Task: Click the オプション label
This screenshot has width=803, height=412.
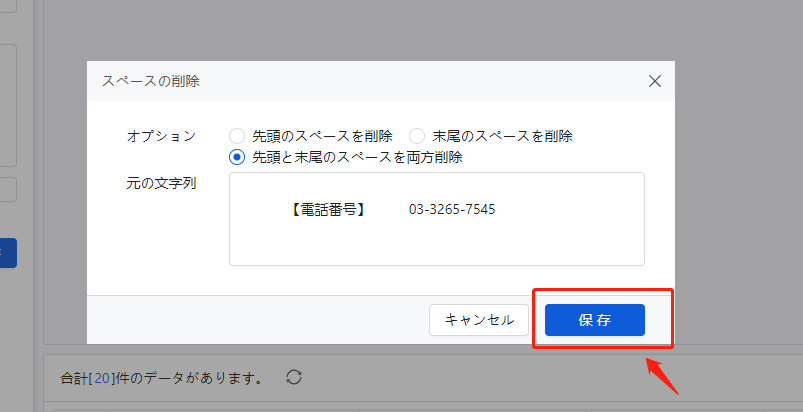Action: [161, 136]
